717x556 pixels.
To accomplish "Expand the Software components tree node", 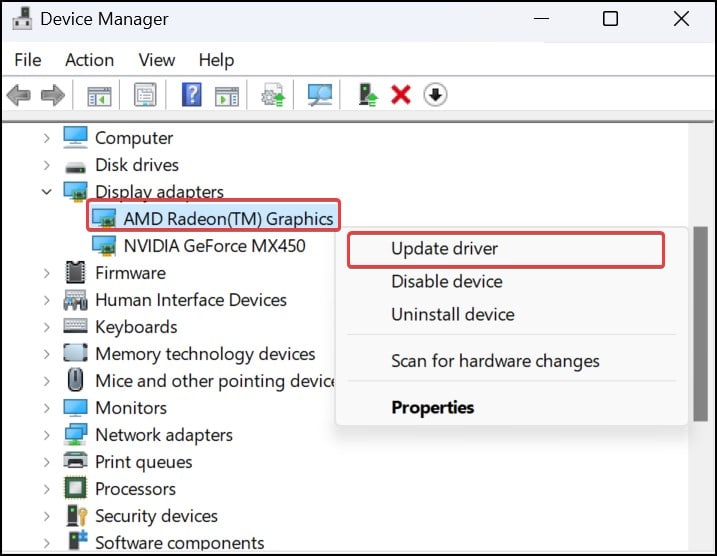I will tap(46, 543).
